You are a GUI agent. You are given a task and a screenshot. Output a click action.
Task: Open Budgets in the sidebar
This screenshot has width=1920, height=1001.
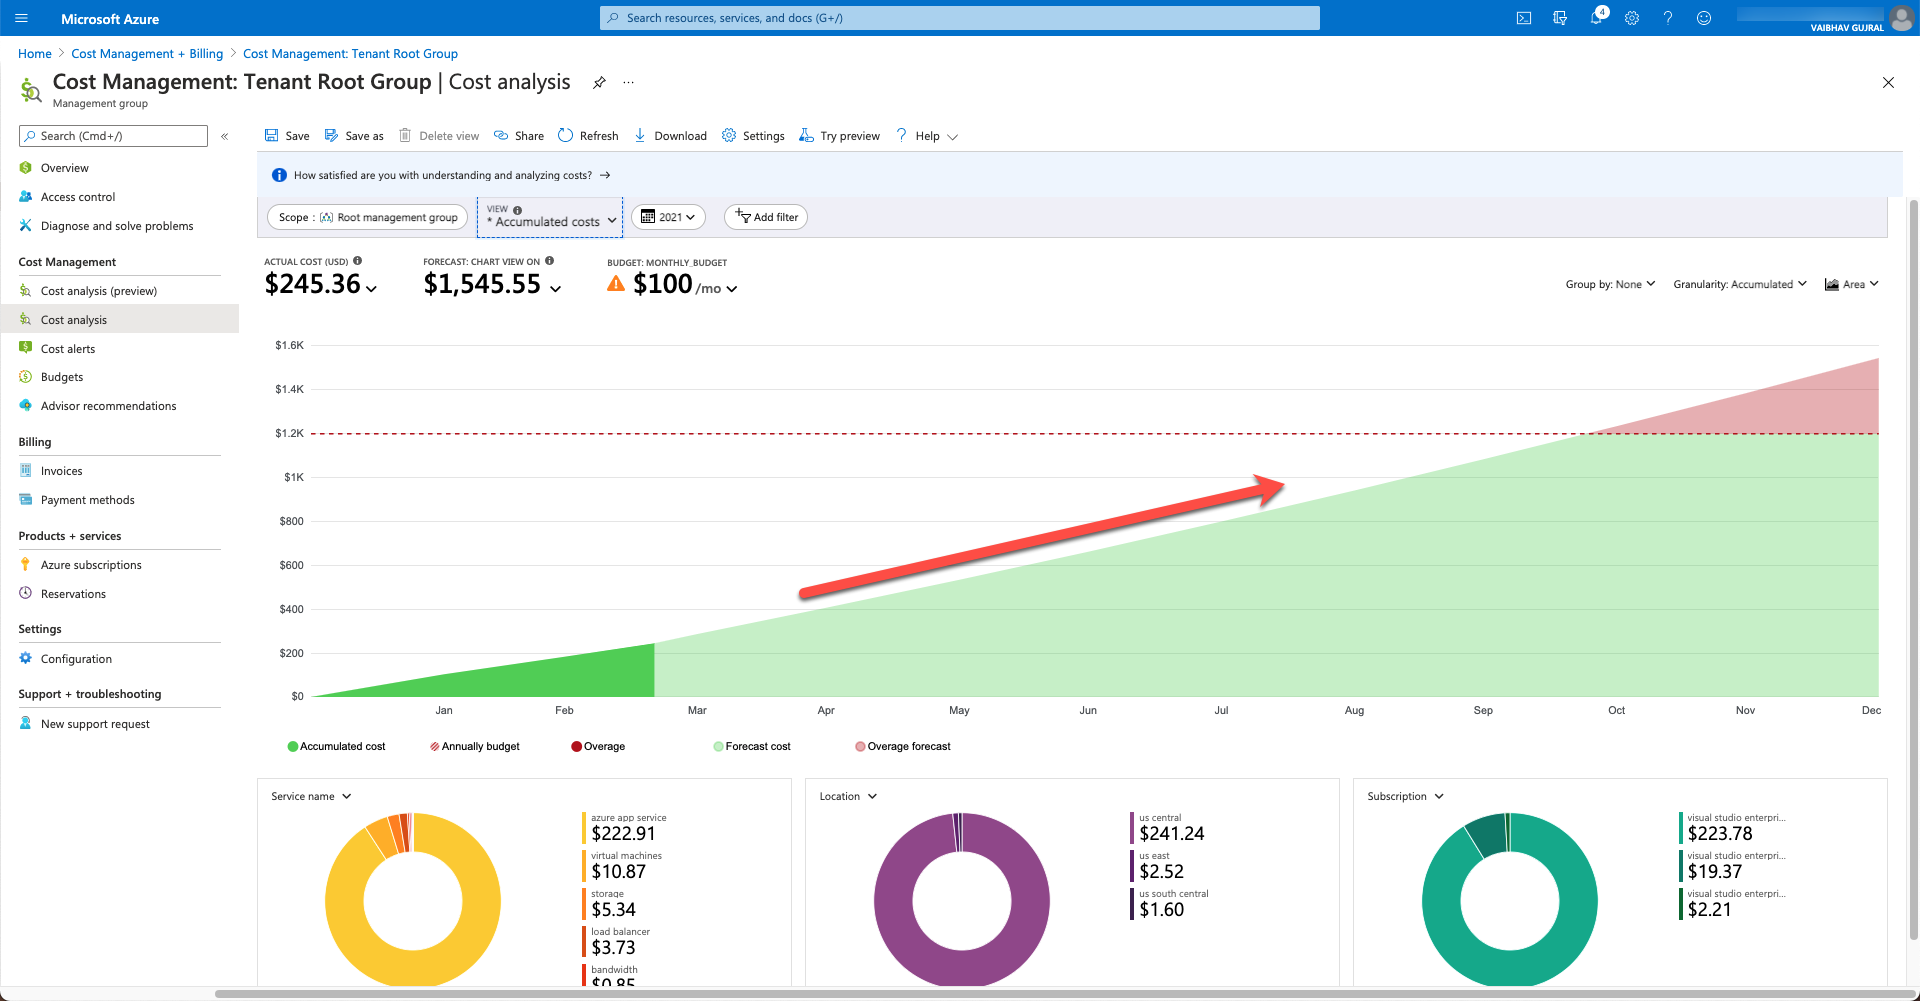[62, 377]
